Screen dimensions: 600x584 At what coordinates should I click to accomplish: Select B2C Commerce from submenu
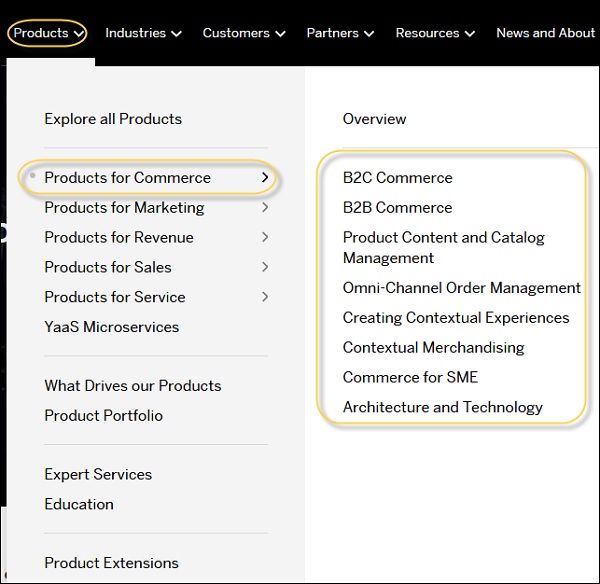[397, 178]
